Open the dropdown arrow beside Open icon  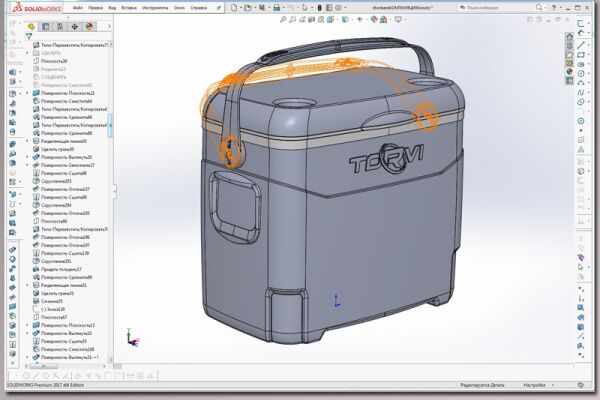(254, 8)
